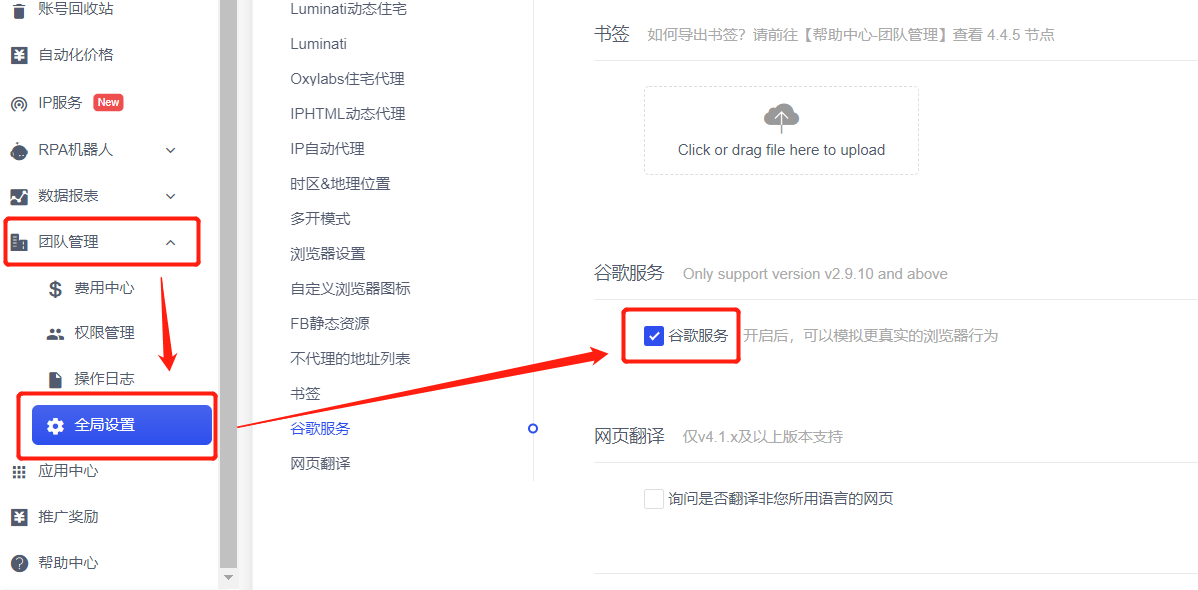Click the bookmark file upload area

(x=780, y=130)
